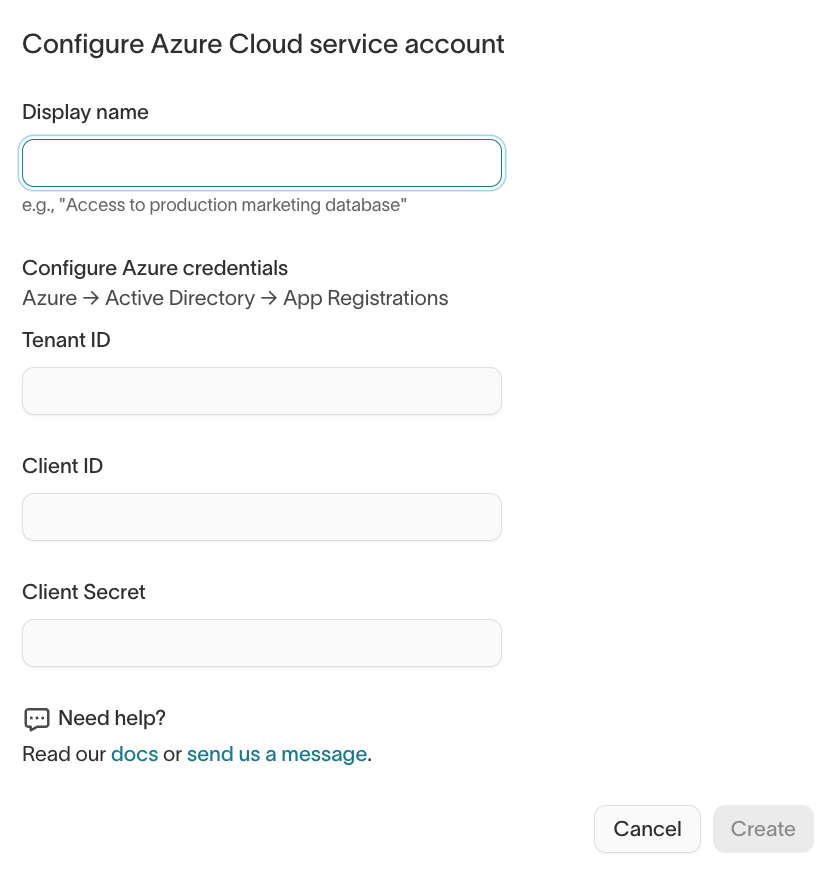Click the 'Configure Azure credentials' subheading
Image resolution: width=840 pixels, height=882 pixels.
(155, 268)
